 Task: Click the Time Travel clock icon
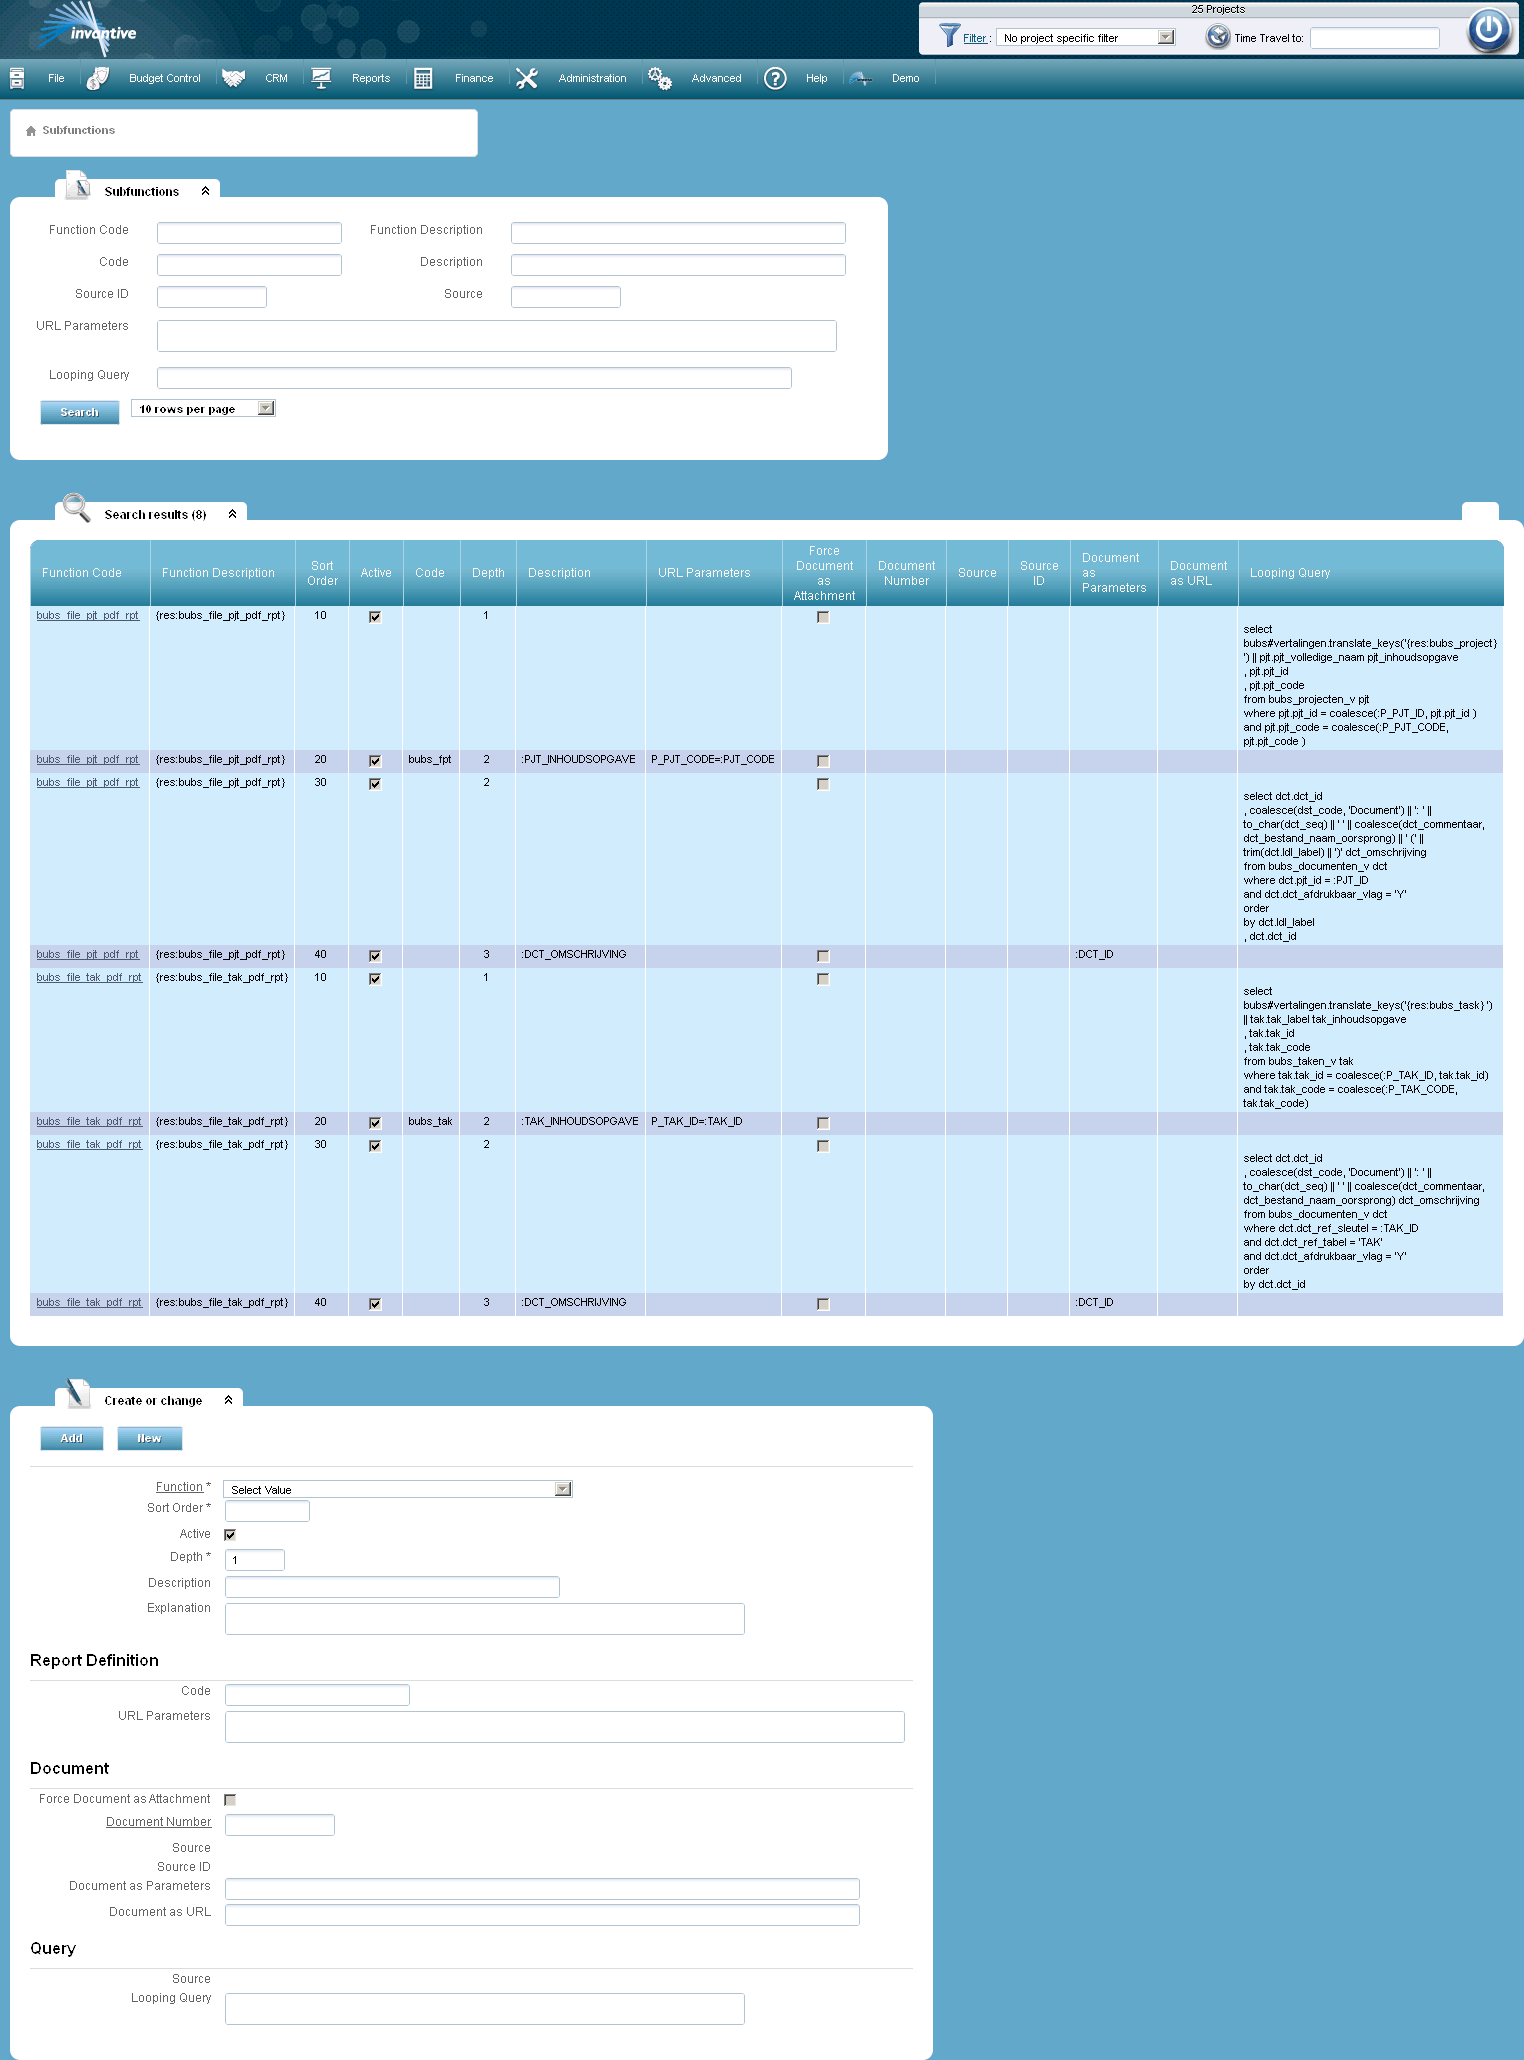[1217, 37]
